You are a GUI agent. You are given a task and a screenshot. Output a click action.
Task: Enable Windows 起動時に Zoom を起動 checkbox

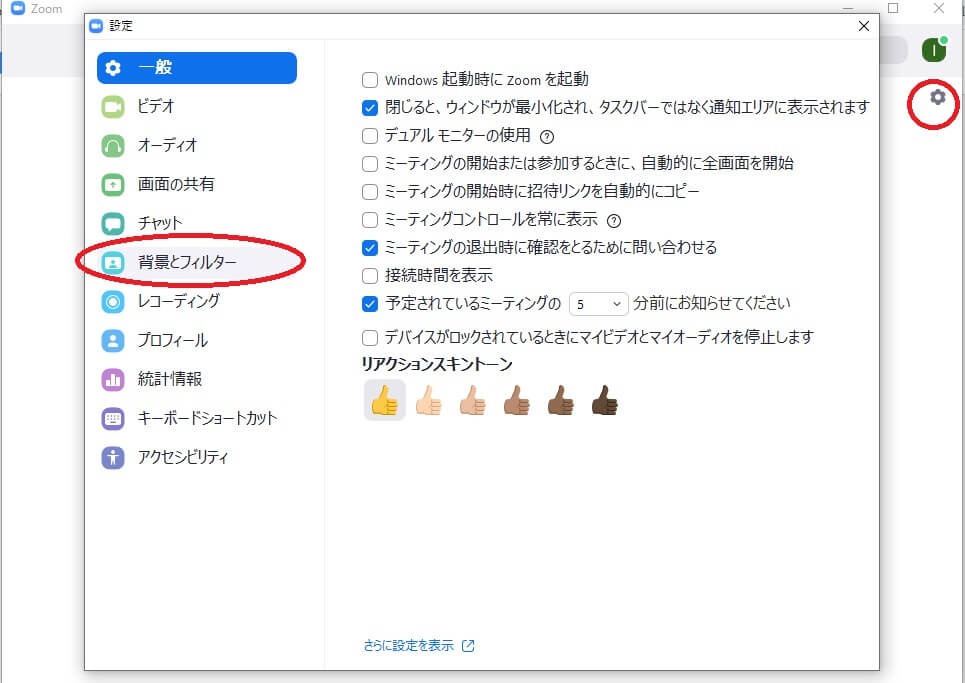[370, 79]
